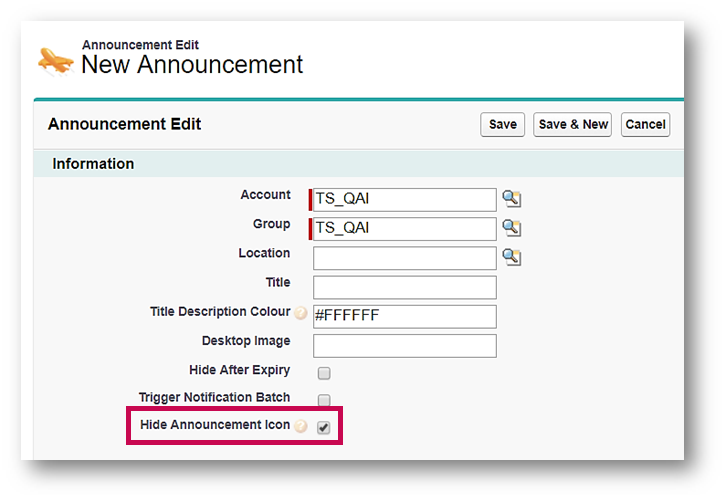726x495 pixels.
Task: Click help icon beside Hide Announcement Icon
Action: (301, 426)
